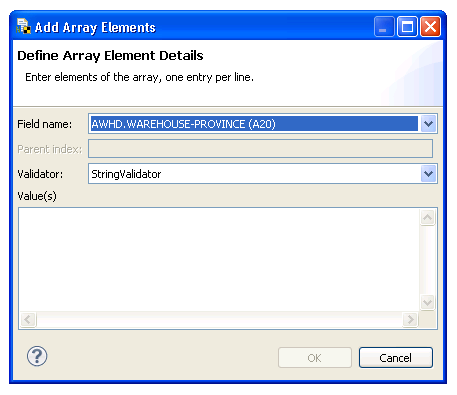Close the Add Array Elements dialog
This screenshot has width=457, height=395.
(430, 27)
